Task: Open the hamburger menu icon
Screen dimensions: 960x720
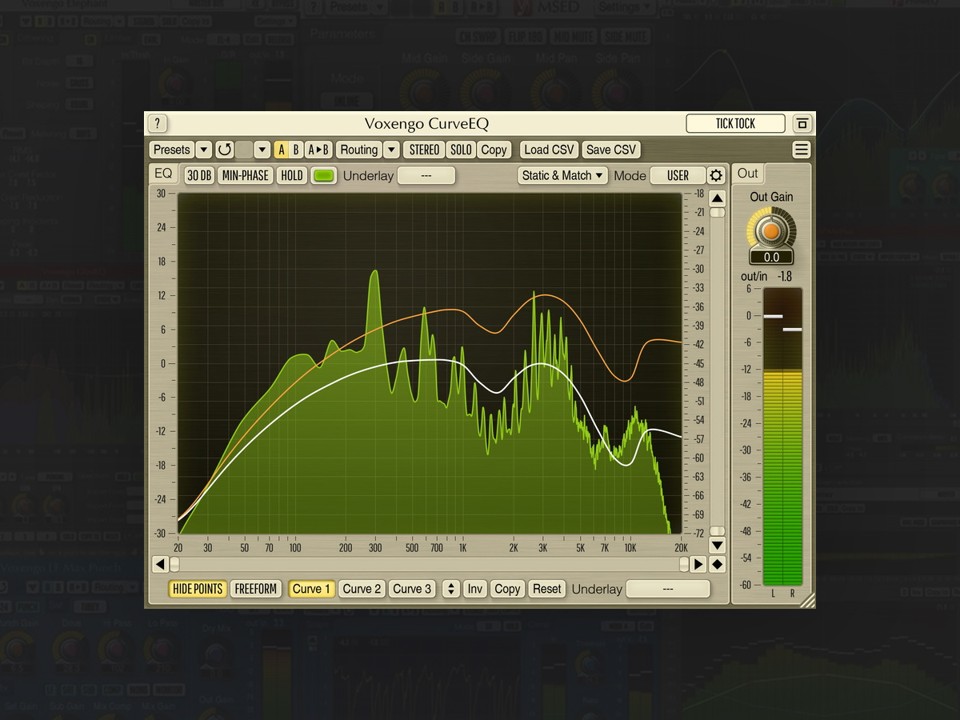Action: pos(801,150)
